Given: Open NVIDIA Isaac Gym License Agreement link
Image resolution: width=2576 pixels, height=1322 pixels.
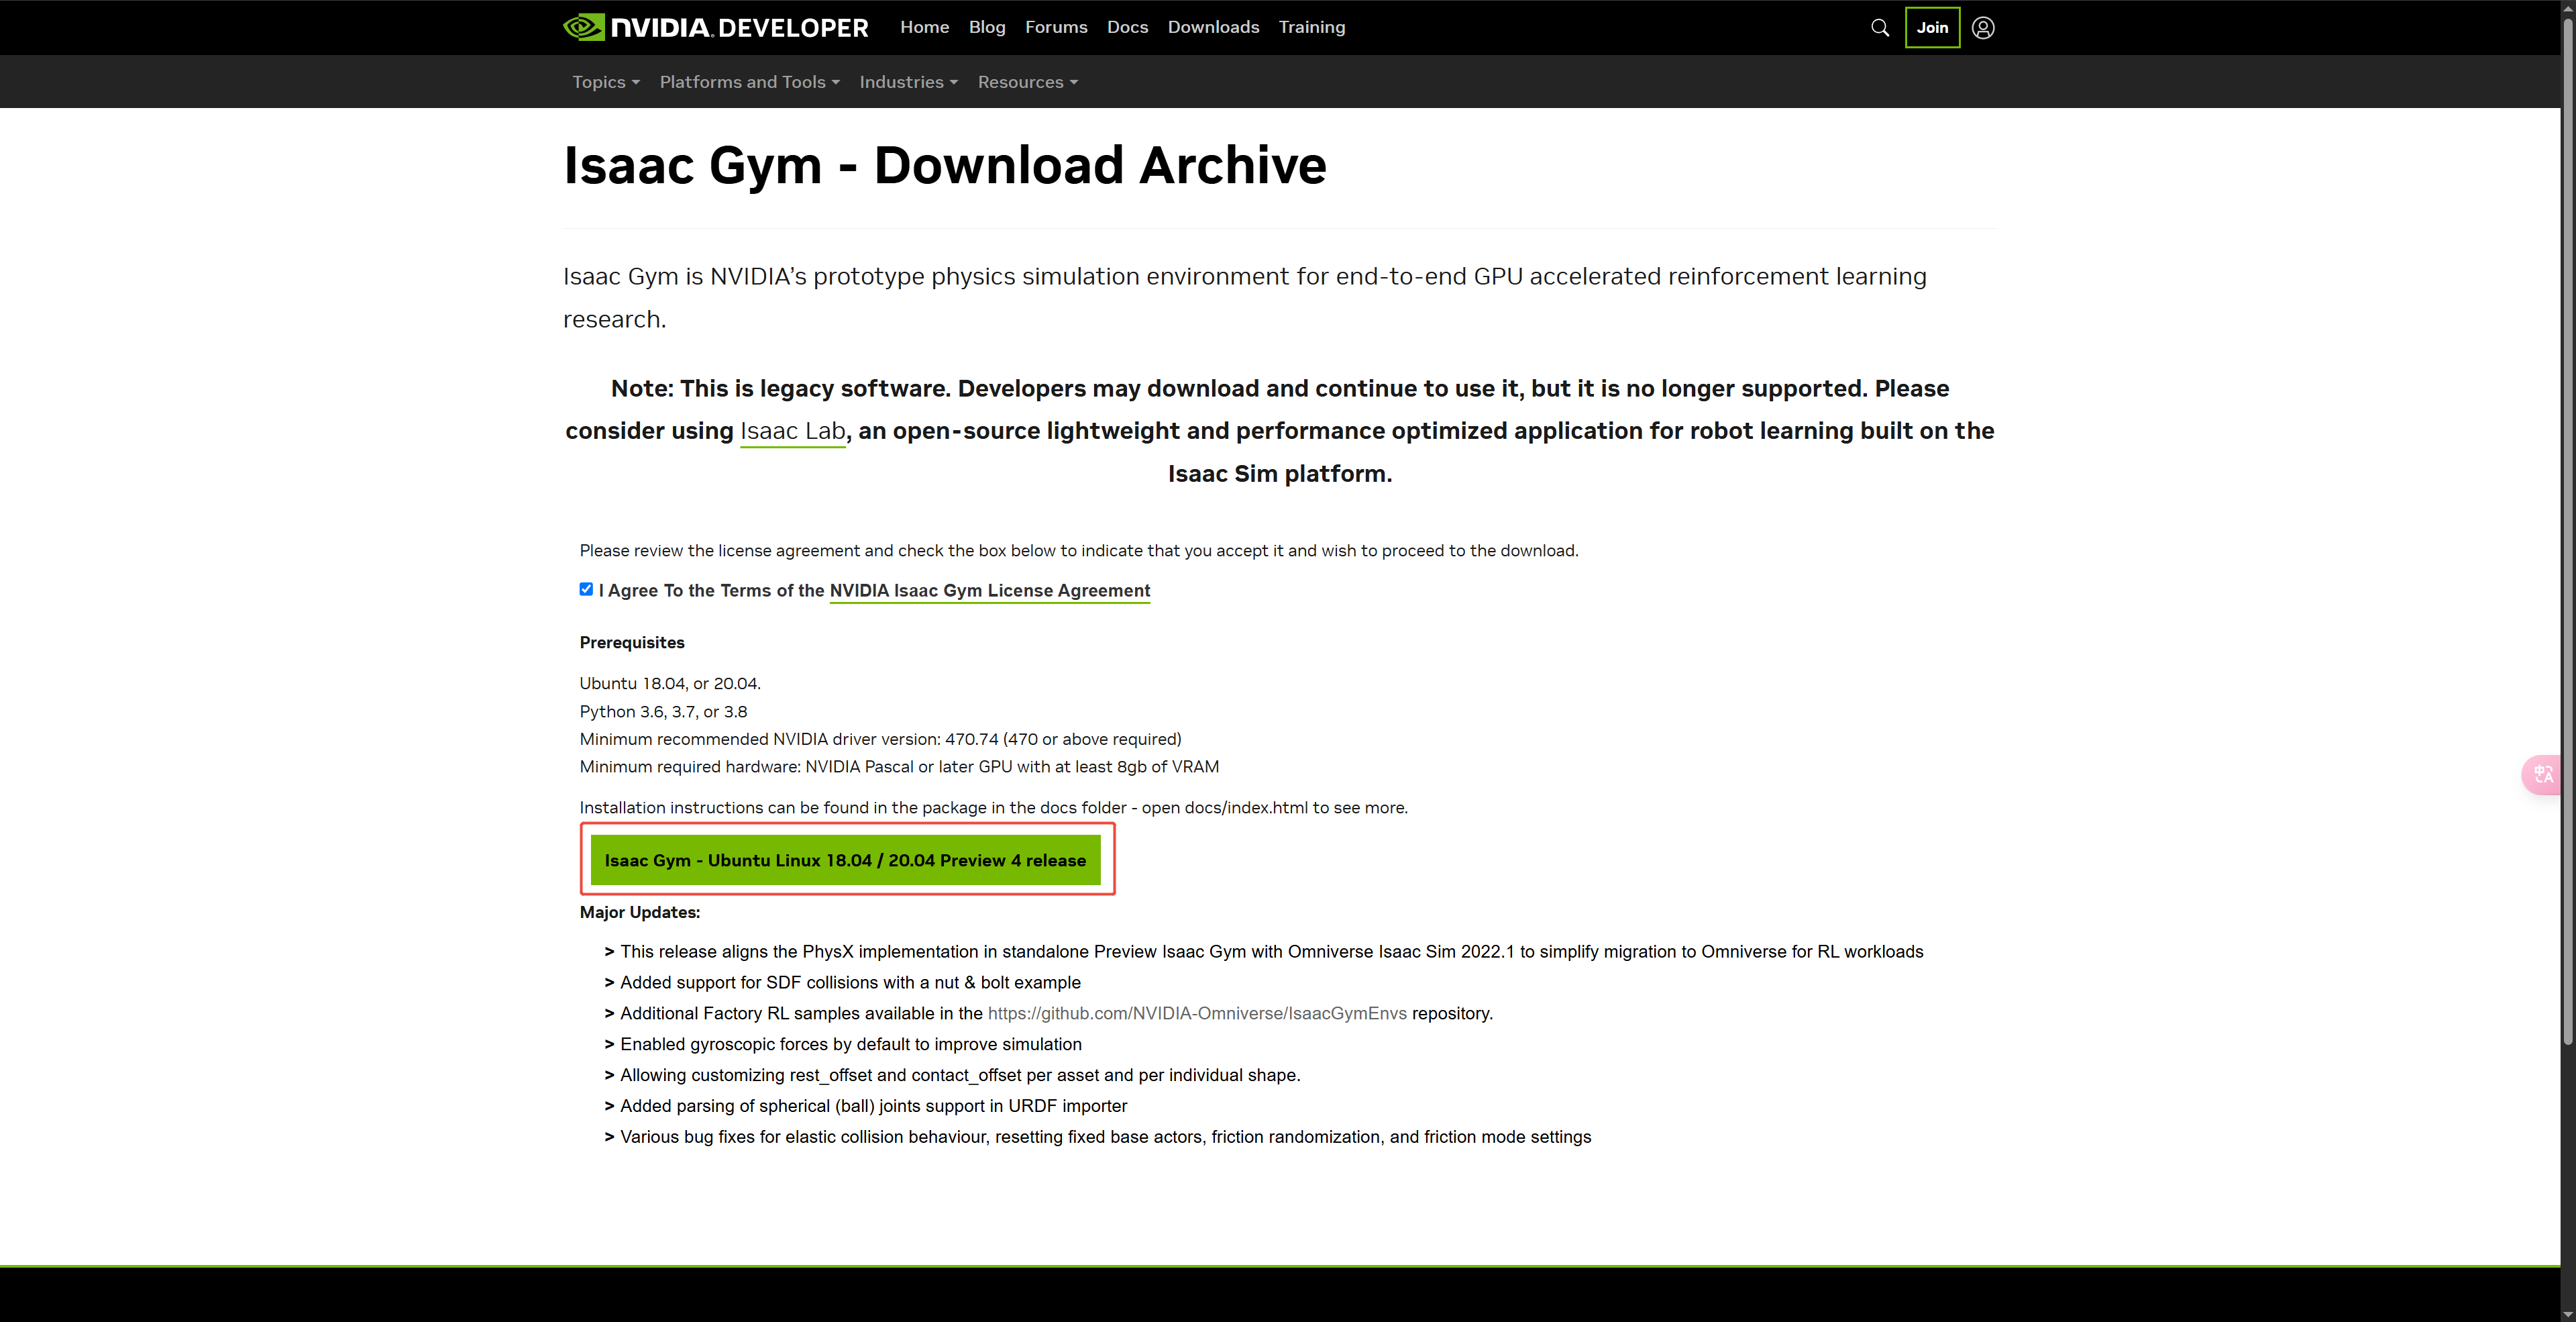Looking at the screenshot, I should 990,590.
